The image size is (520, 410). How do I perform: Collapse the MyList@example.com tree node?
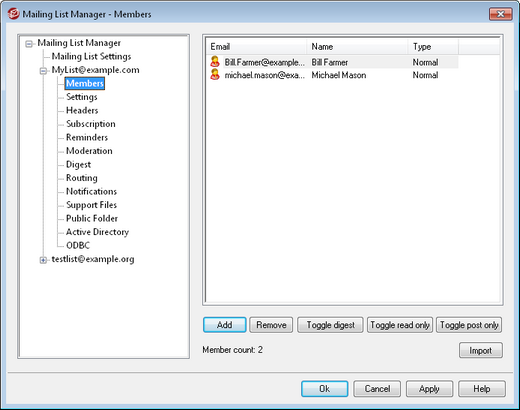pyautogui.click(x=43, y=71)
